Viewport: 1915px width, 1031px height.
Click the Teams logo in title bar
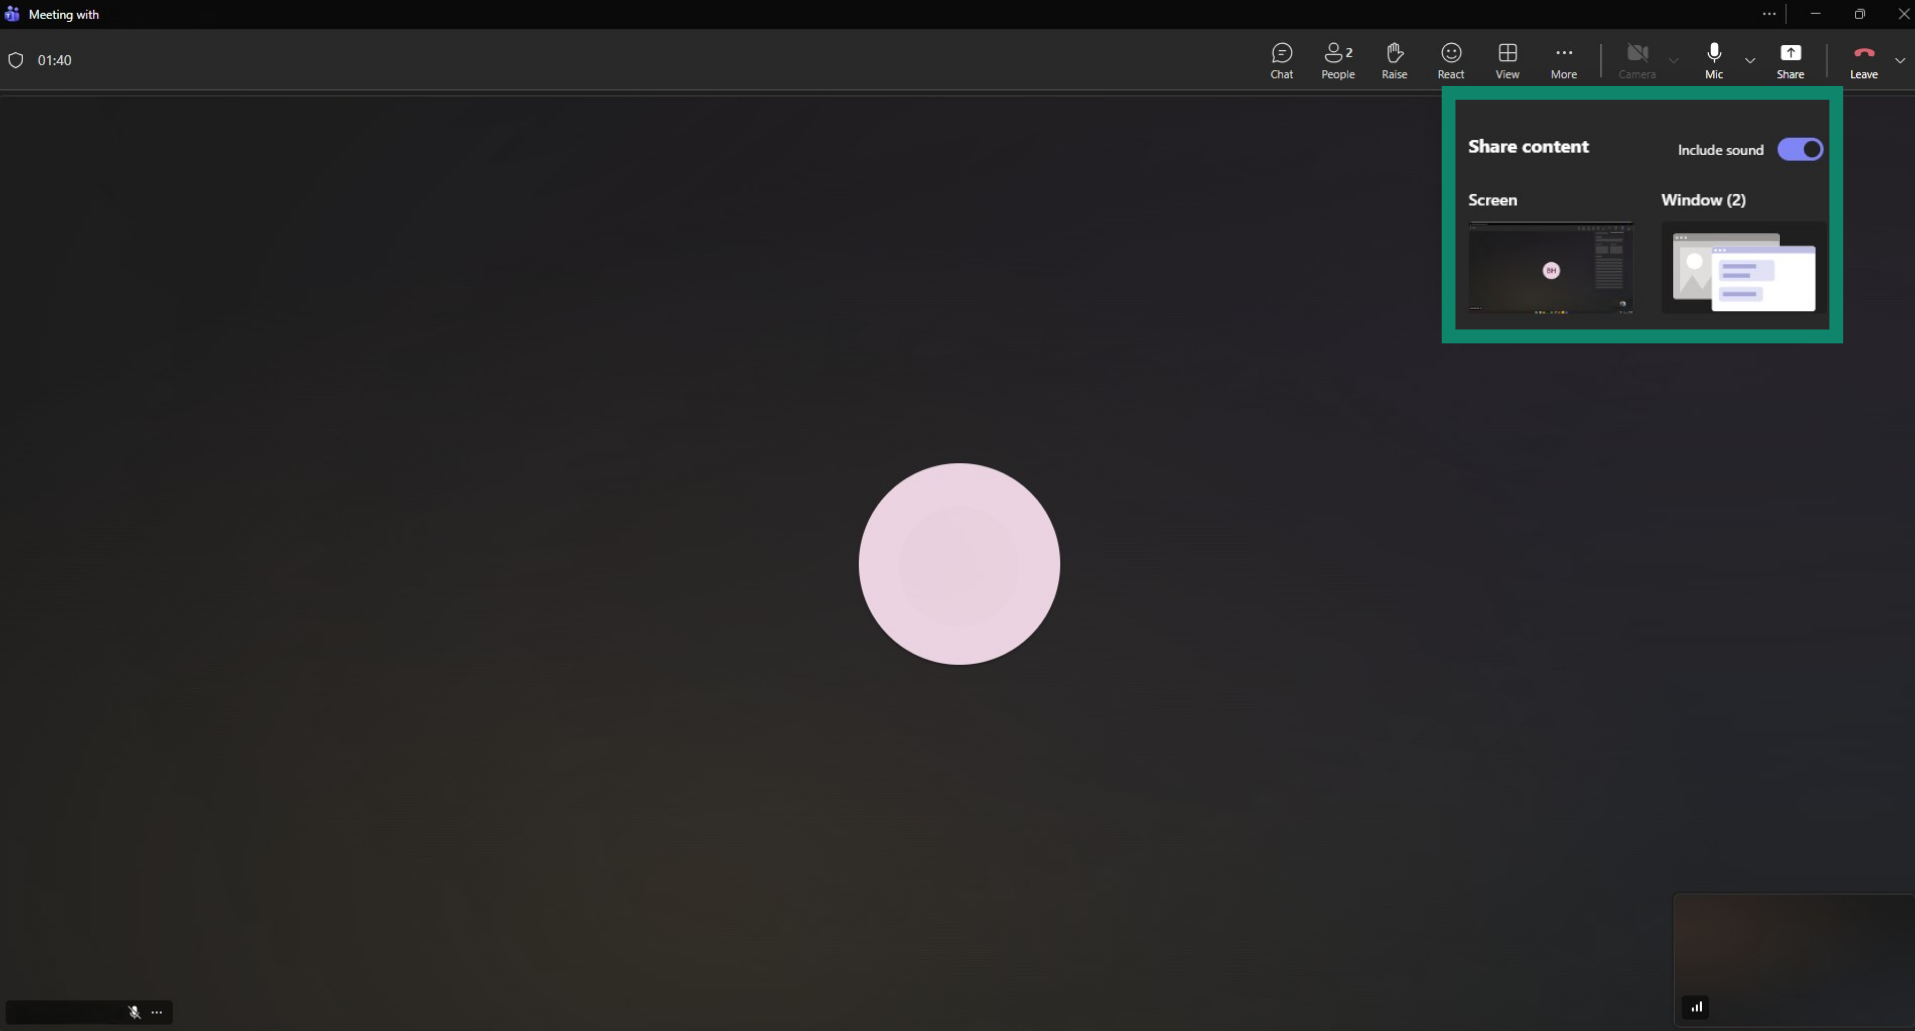coord(12,14)
